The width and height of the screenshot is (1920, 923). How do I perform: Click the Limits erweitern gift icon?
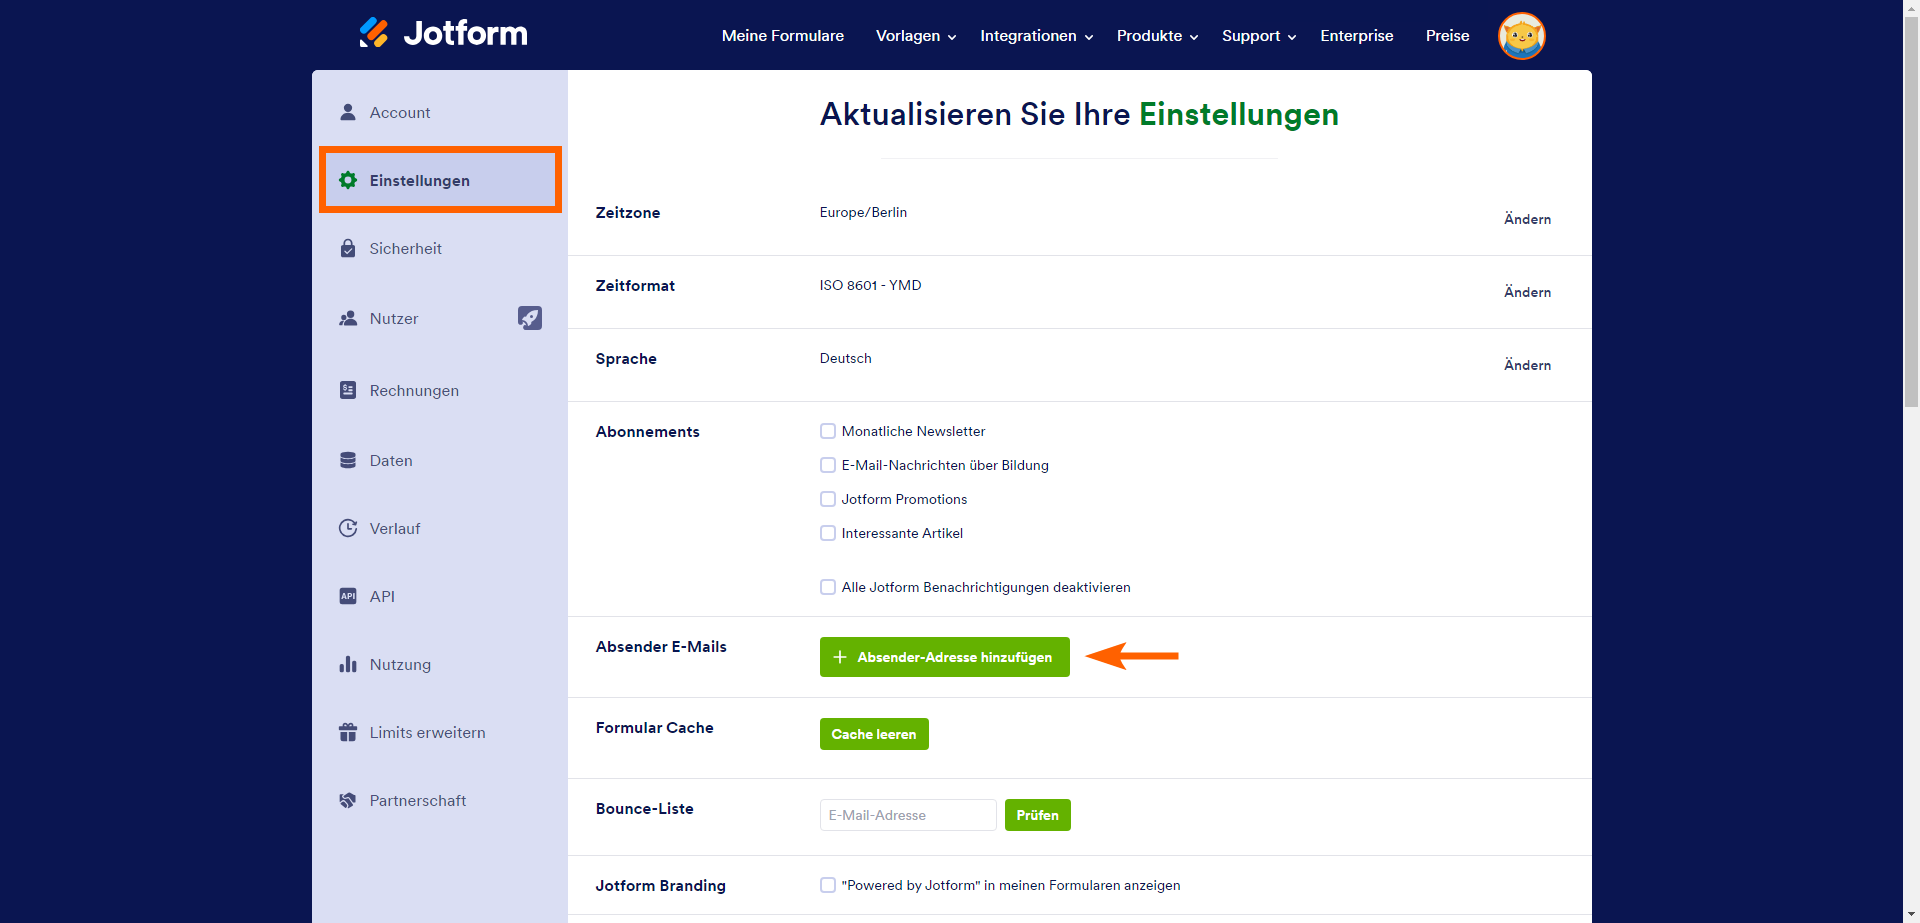[x=348, y=732]
